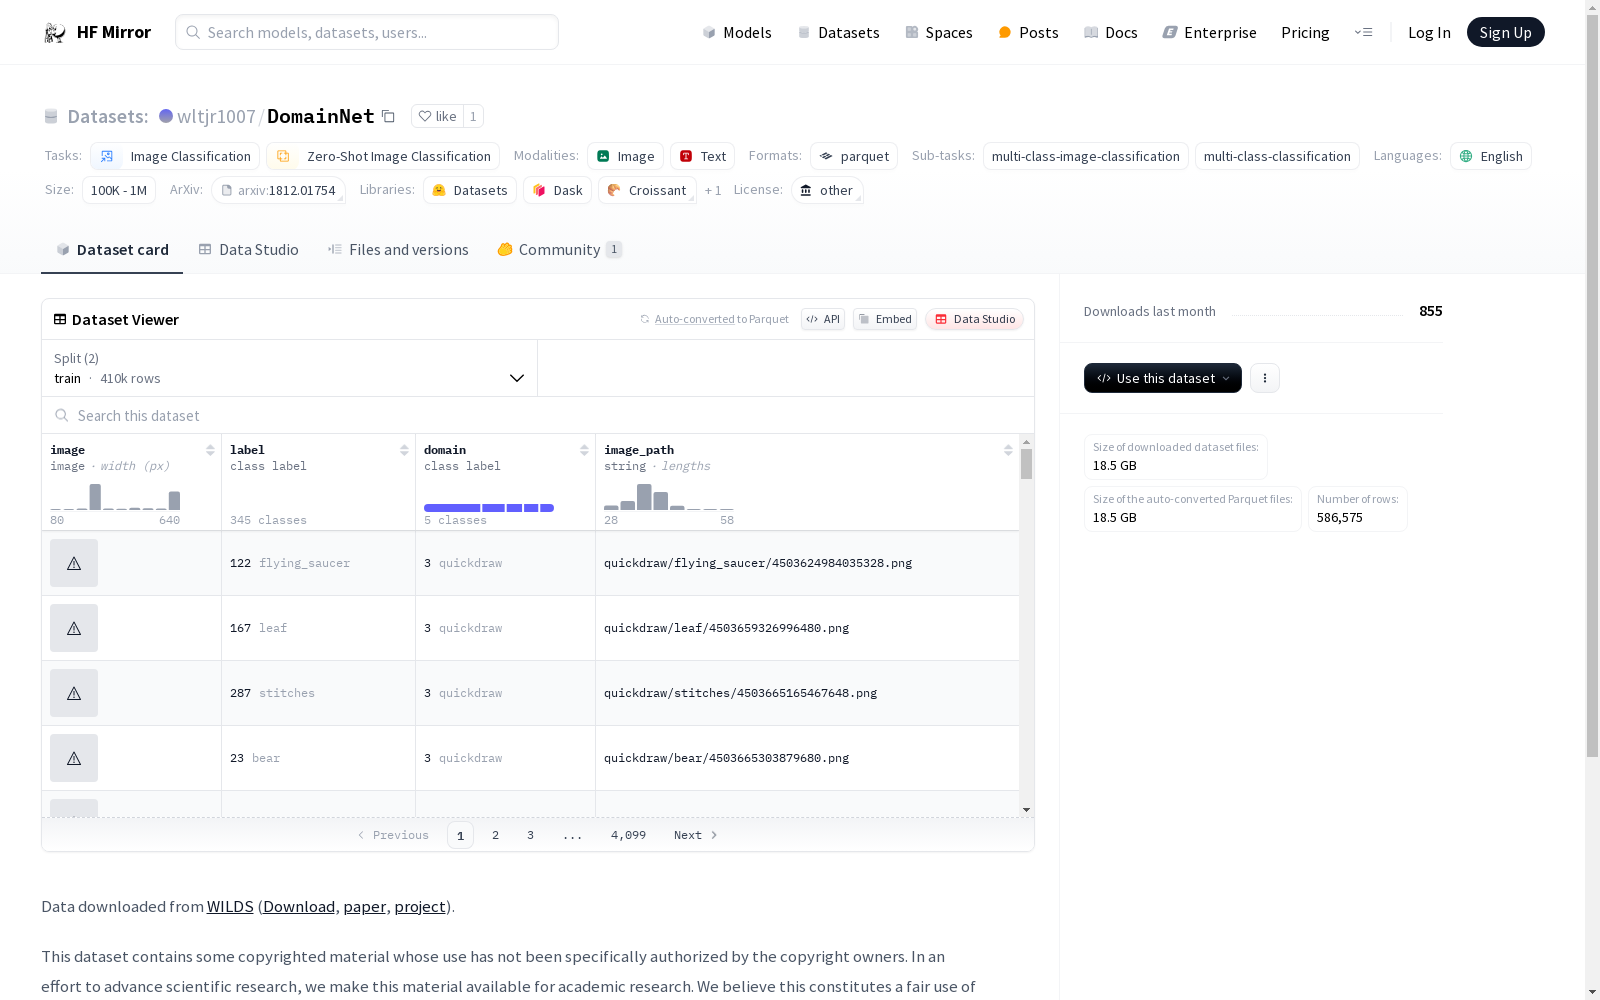This screenshot has width=1600, height=1000.
Task: Open the paper link in description
Action: pos(365,906)
